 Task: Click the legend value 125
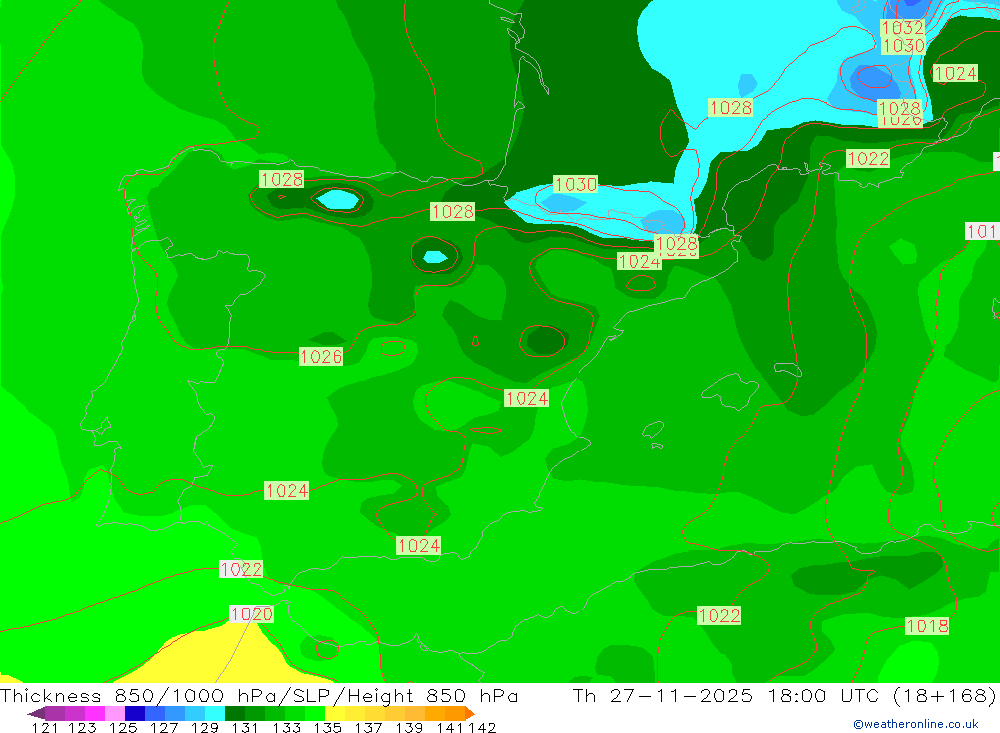pyautogui.click(x=123, y=727)
